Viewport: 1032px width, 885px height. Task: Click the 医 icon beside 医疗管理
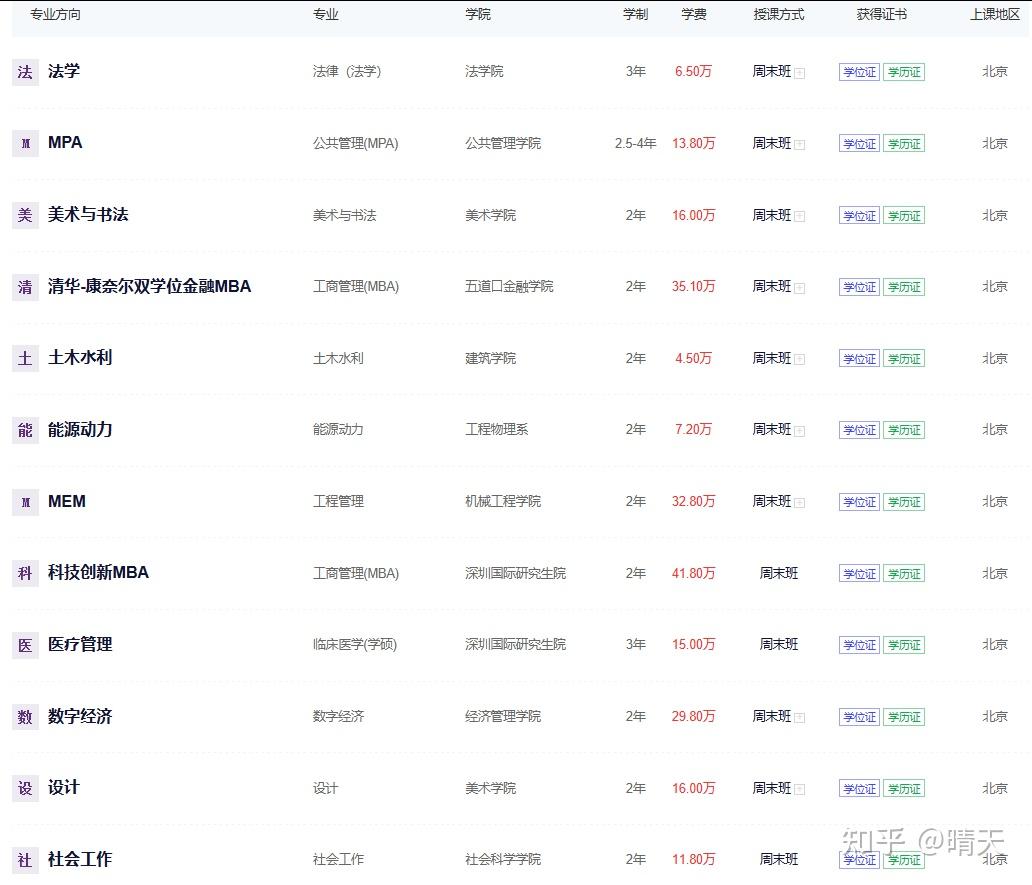click(x=25, y=645)
